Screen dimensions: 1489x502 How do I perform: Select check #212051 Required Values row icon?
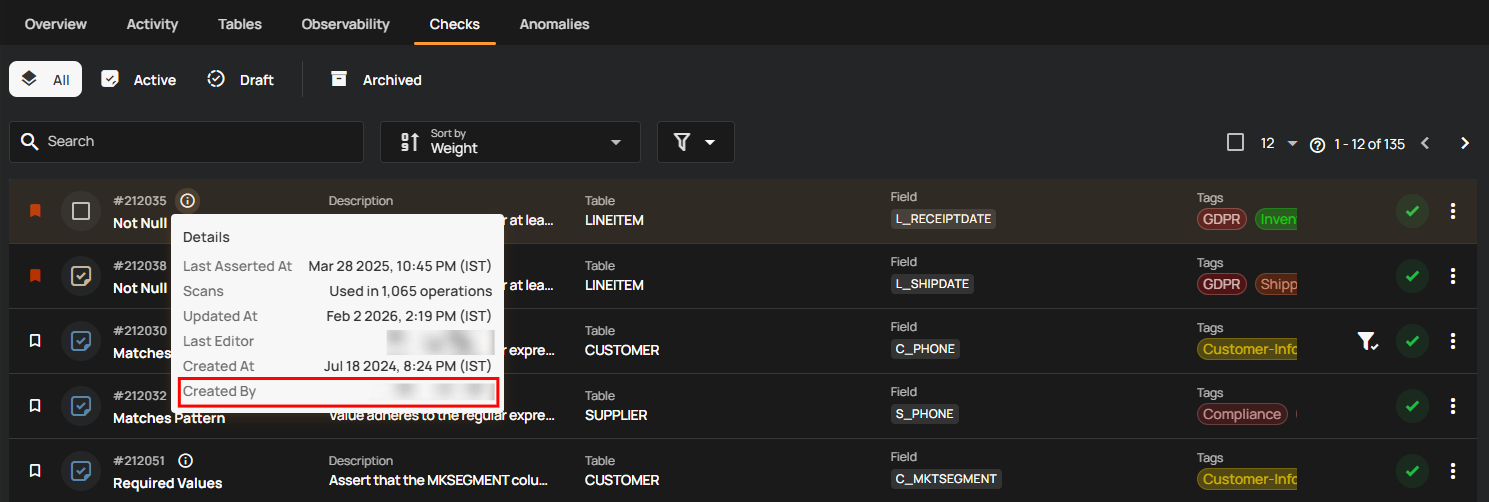(81, 471)
